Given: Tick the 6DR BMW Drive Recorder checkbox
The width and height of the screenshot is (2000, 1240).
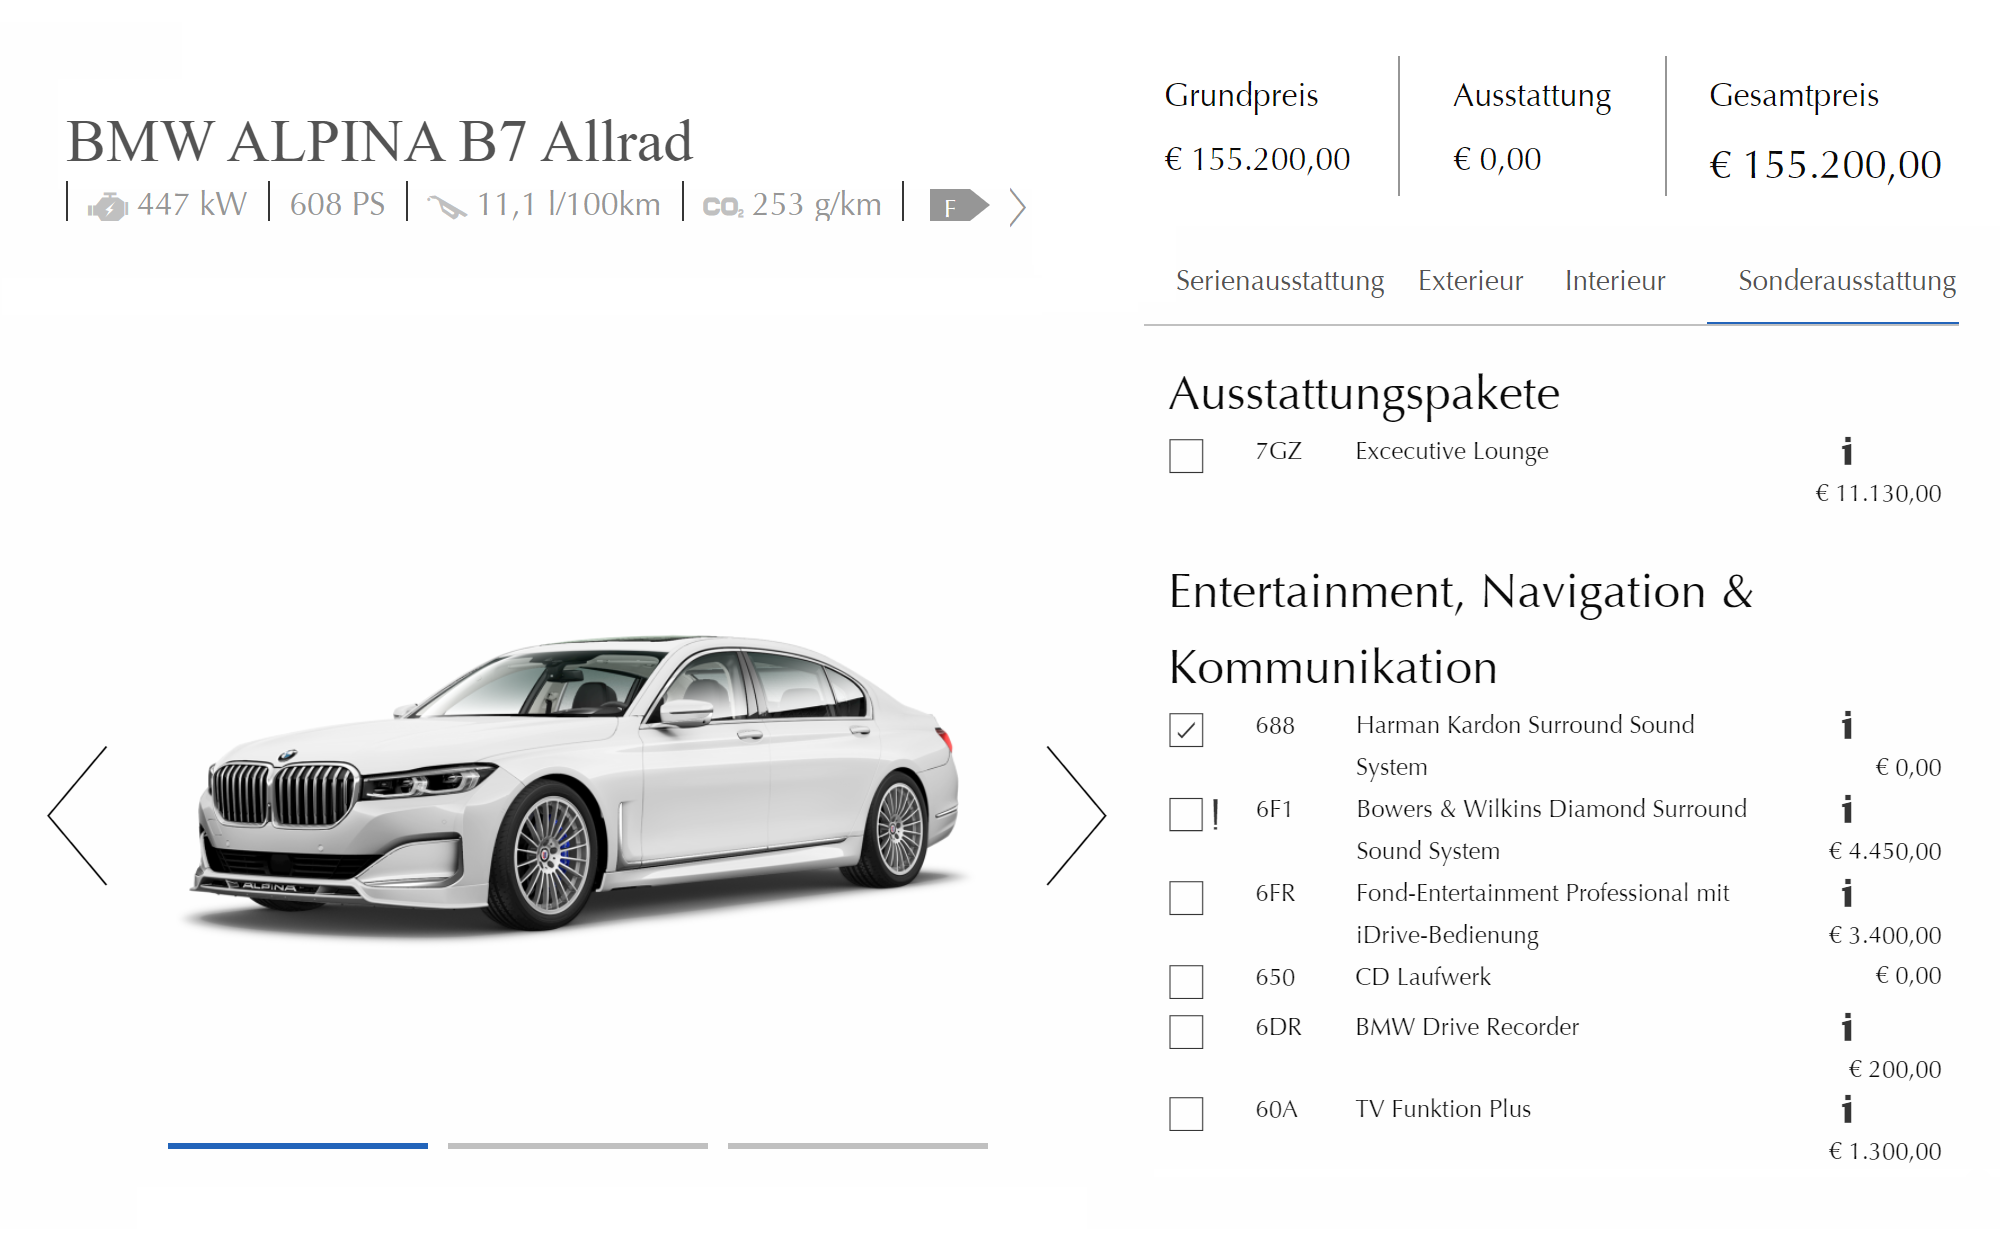Looking at the screenshot, I should (x=1186, y=1032).
